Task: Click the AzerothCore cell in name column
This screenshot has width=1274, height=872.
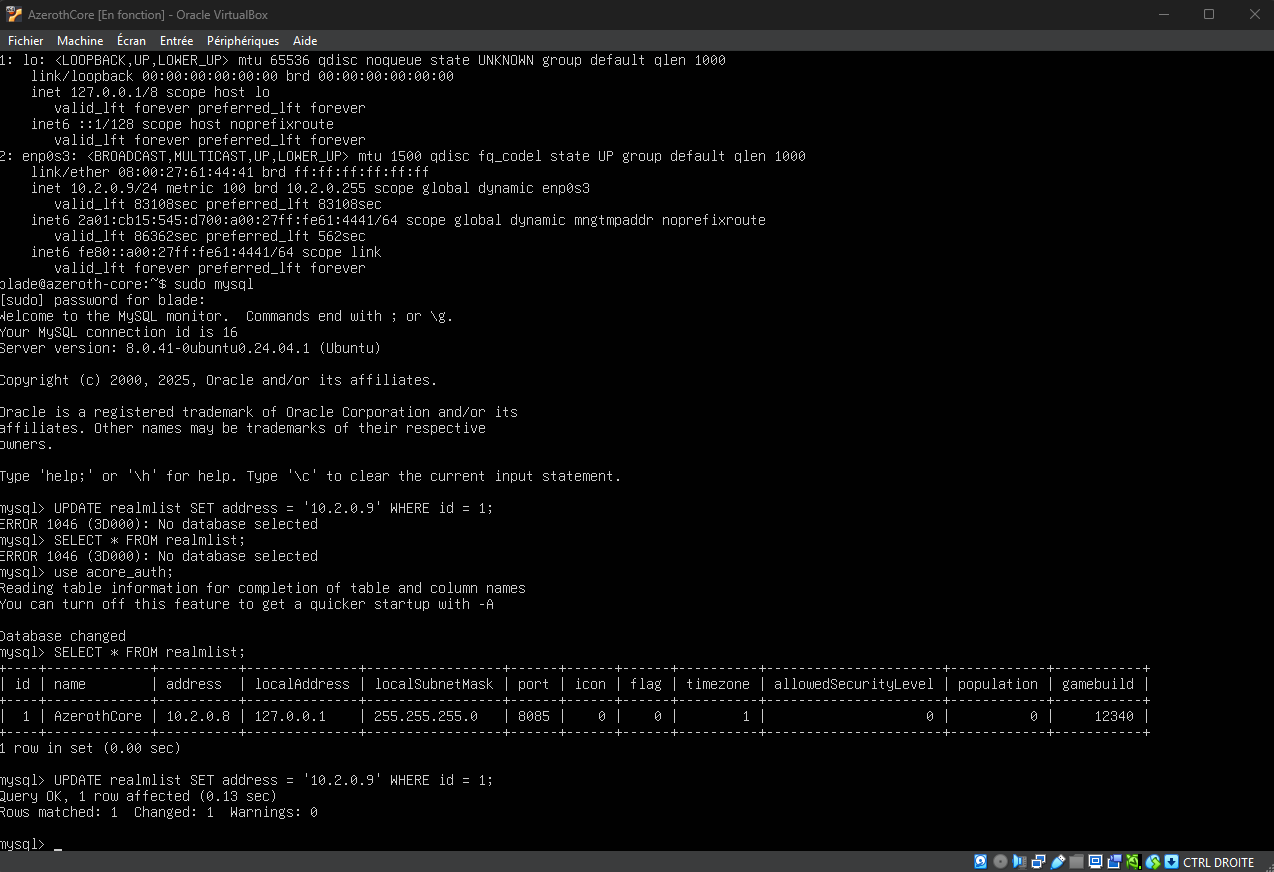Action: pyautogui.click(x=98, y=716)
